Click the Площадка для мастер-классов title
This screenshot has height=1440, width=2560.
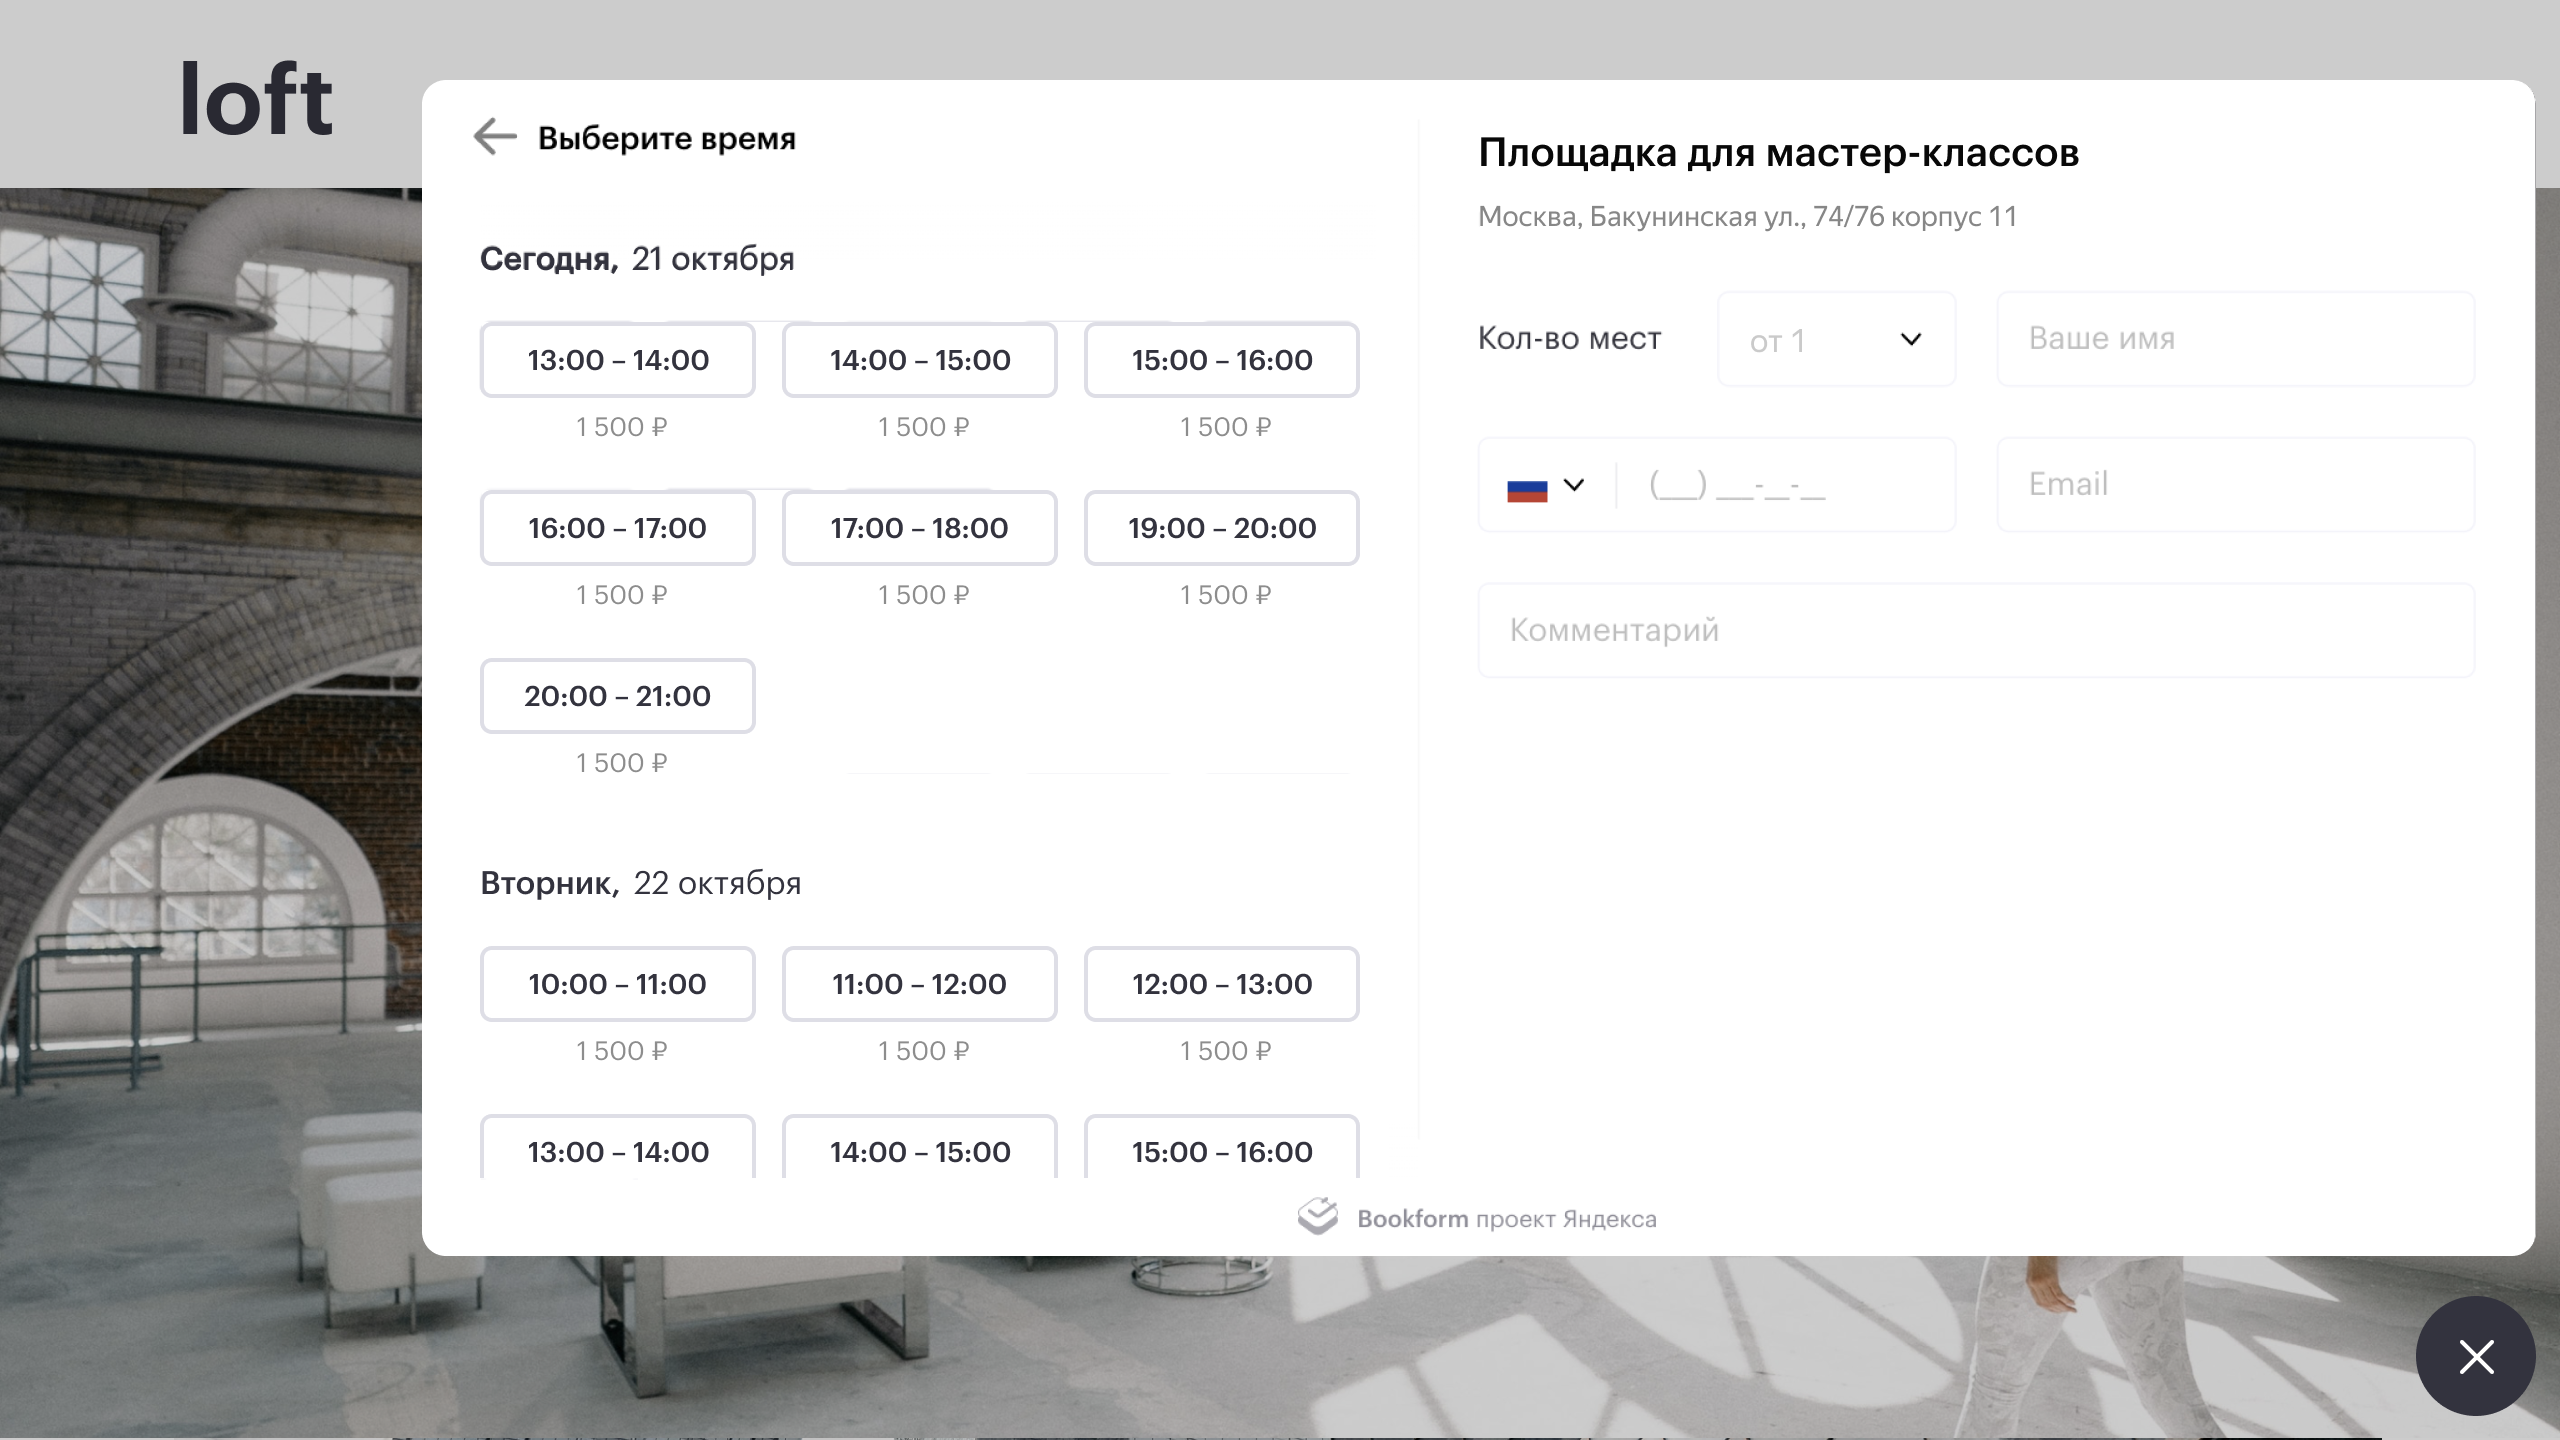click(x=1779, y=153)
